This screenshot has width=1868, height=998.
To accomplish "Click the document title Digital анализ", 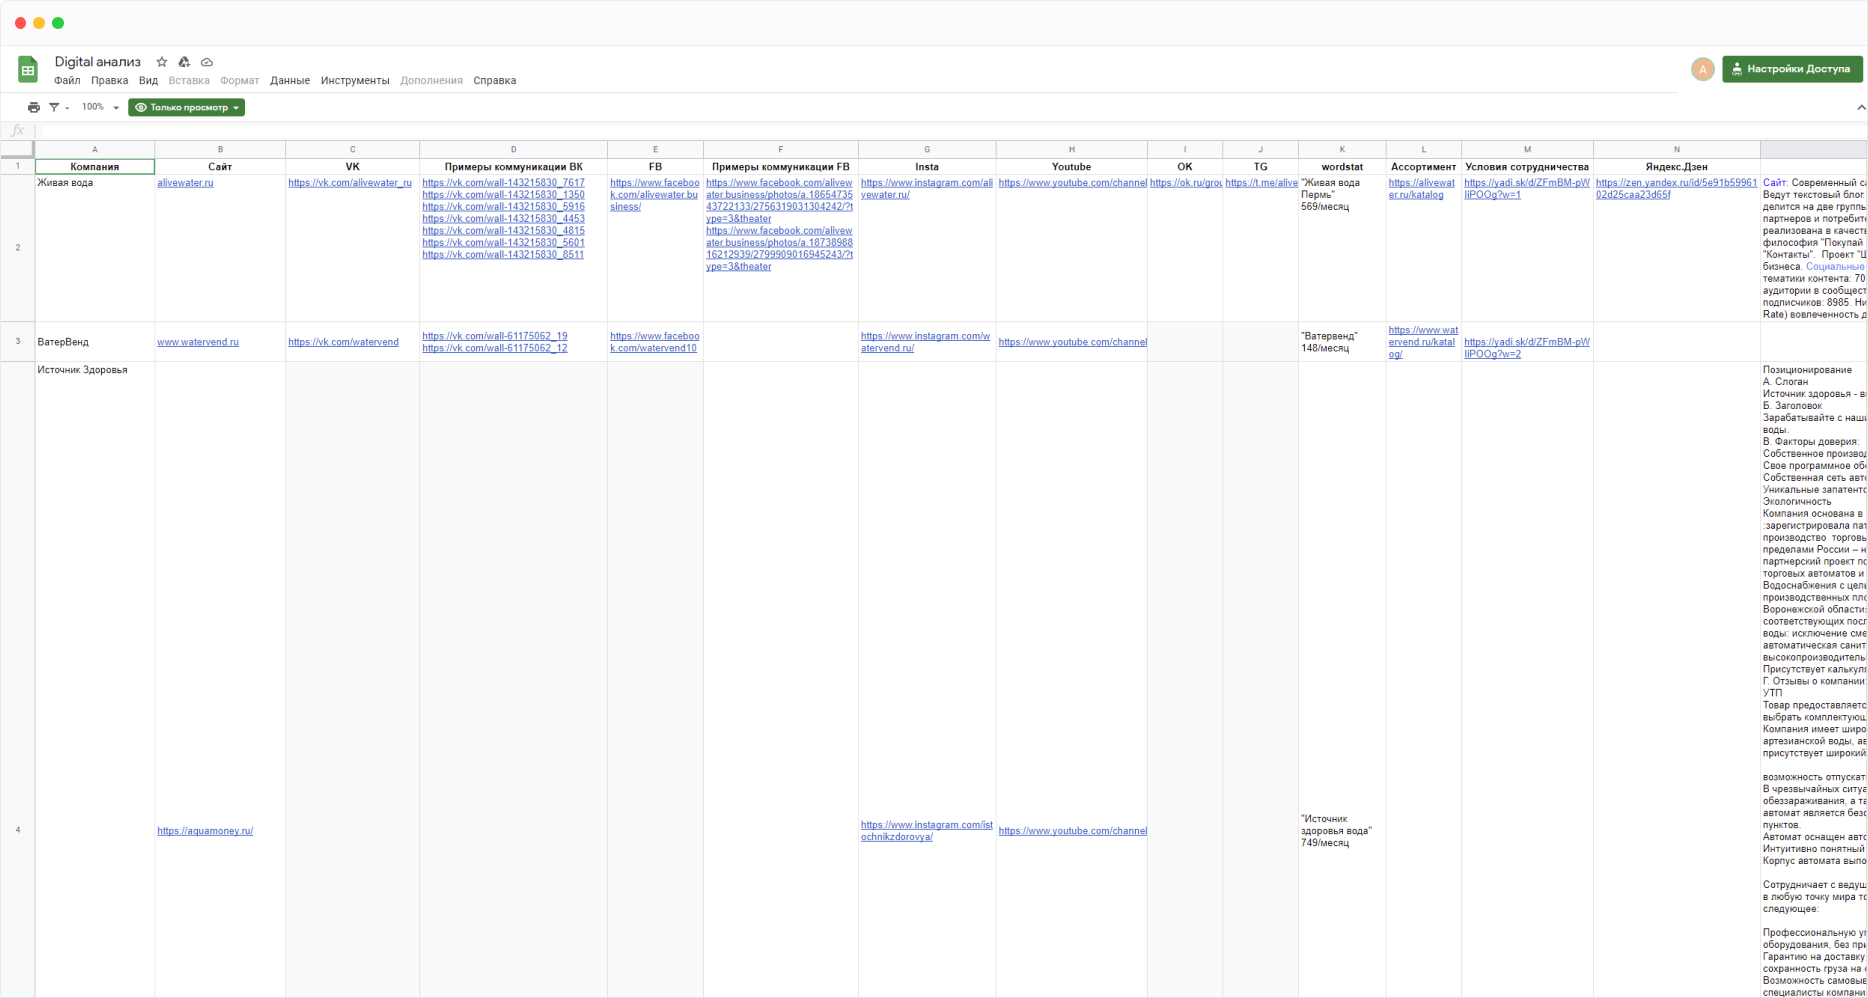I will coord(98,62).
